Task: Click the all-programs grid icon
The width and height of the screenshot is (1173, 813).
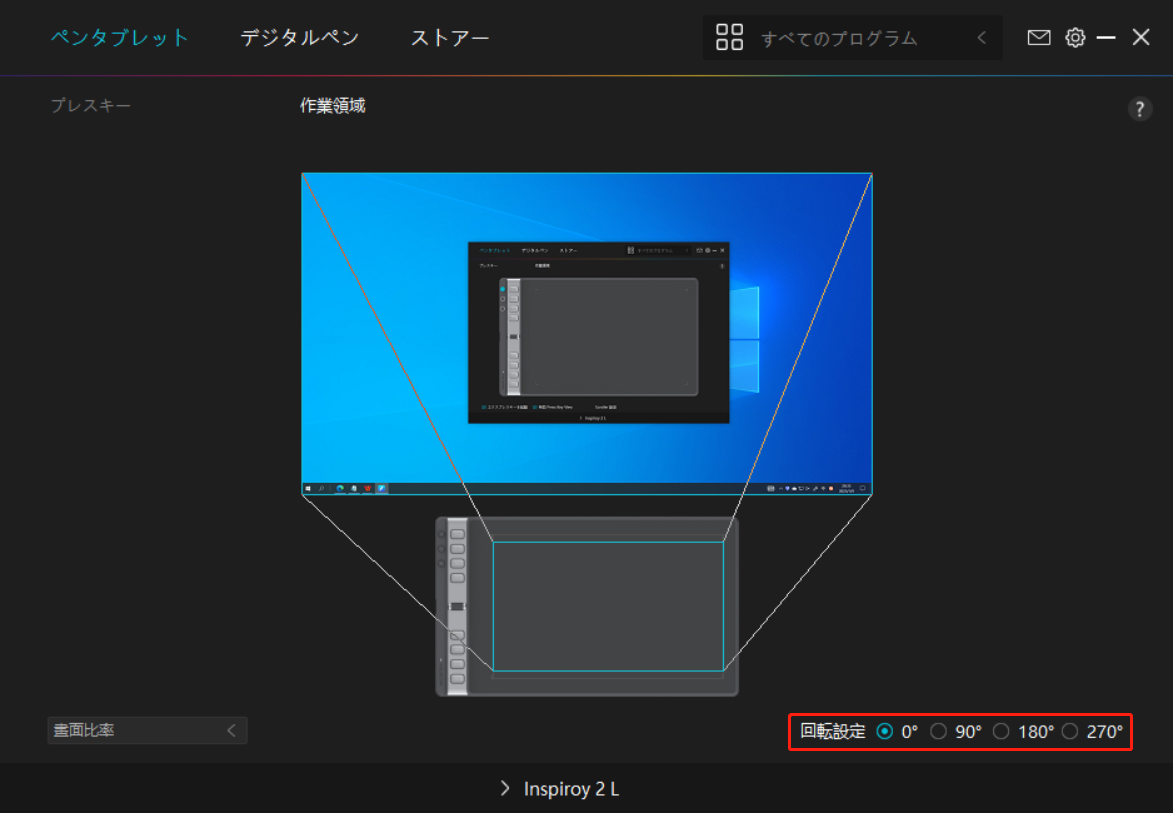Action: click(729, 37)
